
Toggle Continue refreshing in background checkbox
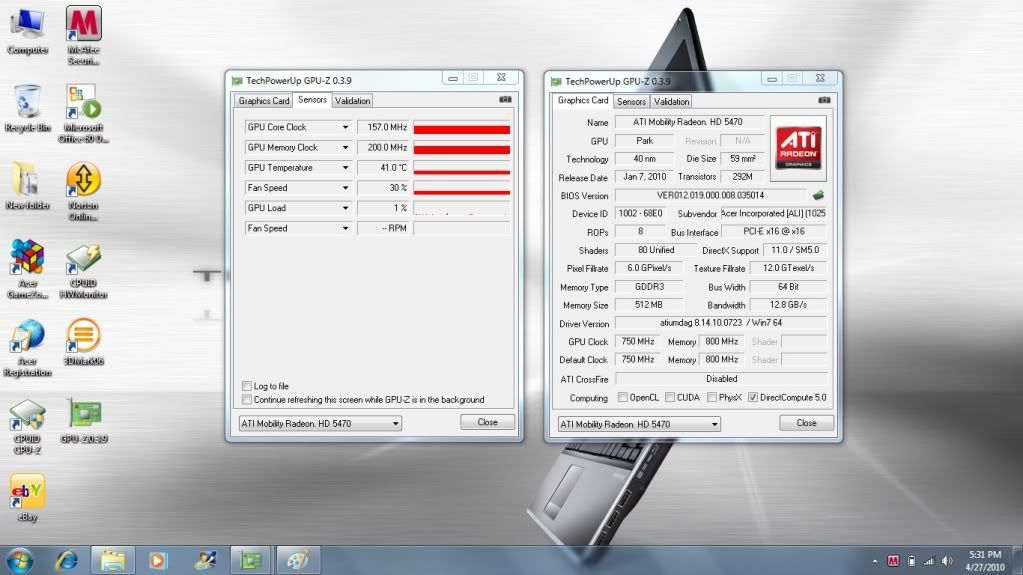(247, 399)
